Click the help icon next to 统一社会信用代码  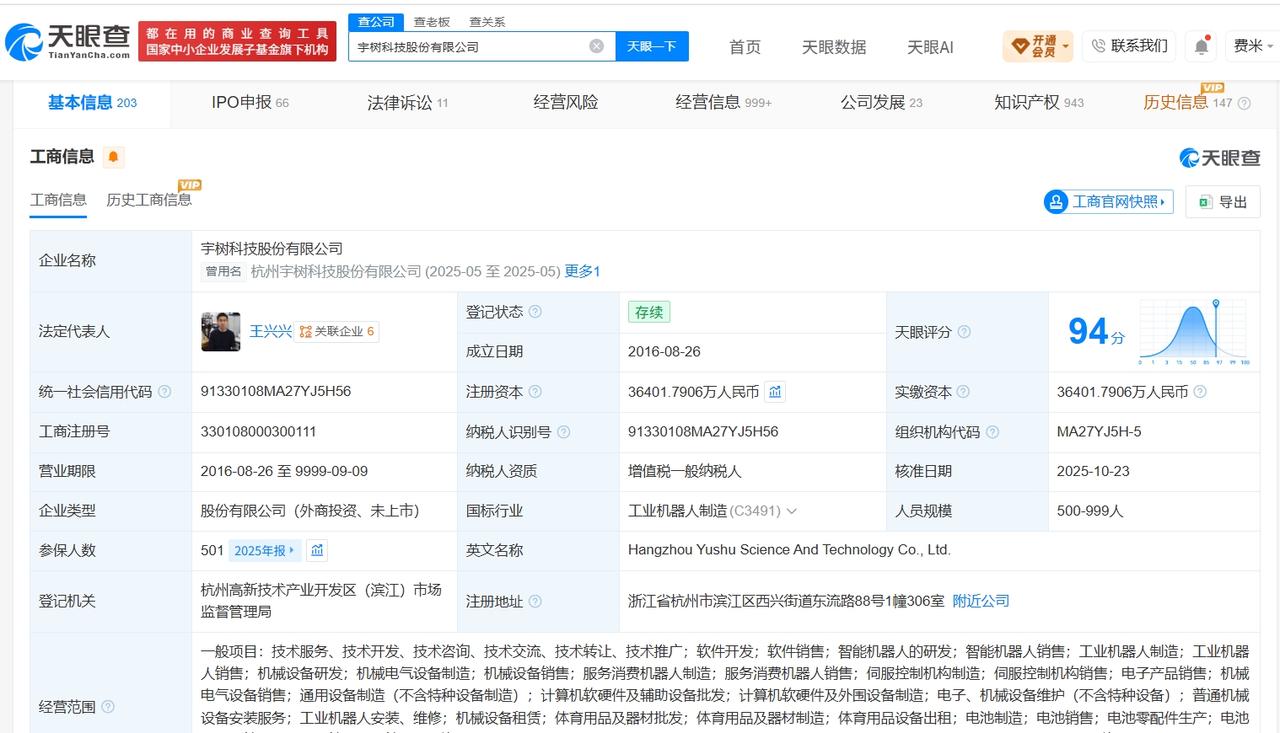[164, 392]
